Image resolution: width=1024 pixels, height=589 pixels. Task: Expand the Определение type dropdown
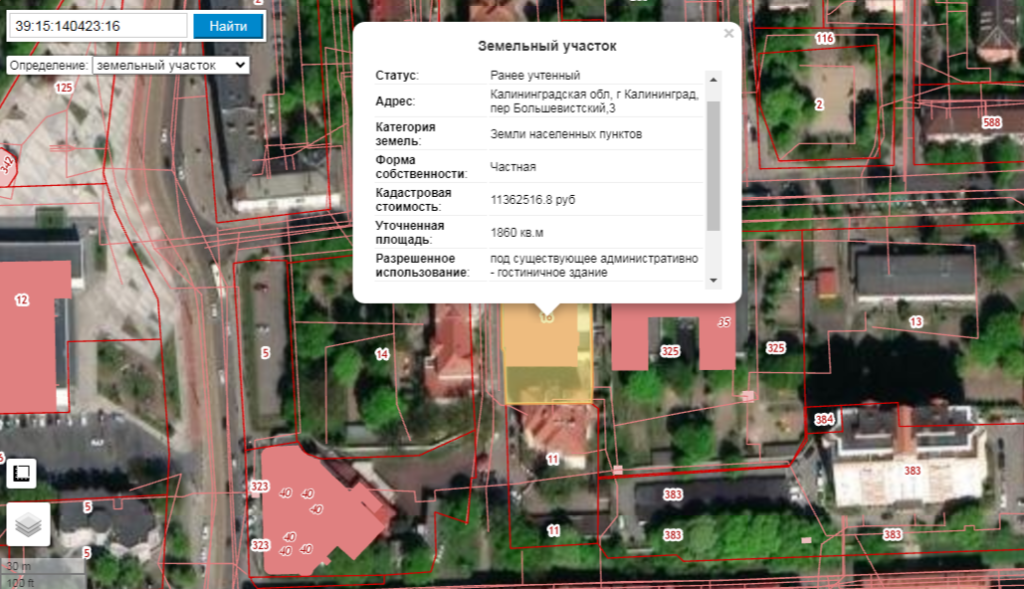(x=170, y=64)
